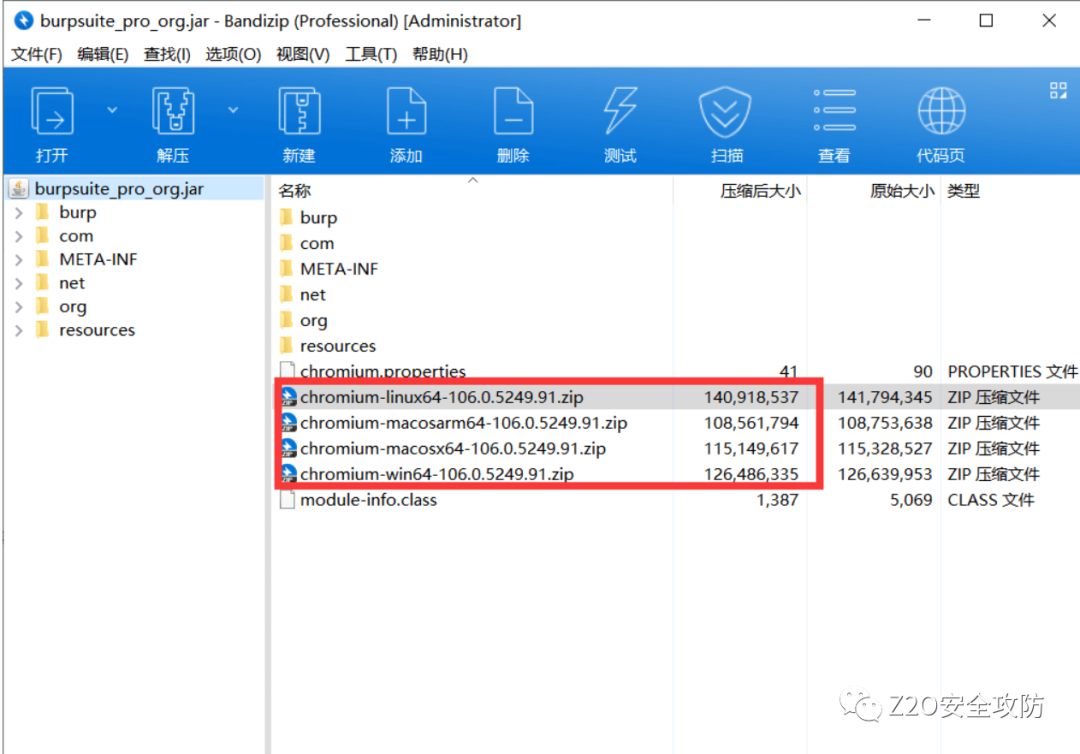
Task: Sort by 压缩后大小 column header
Action: click(760, 191)
